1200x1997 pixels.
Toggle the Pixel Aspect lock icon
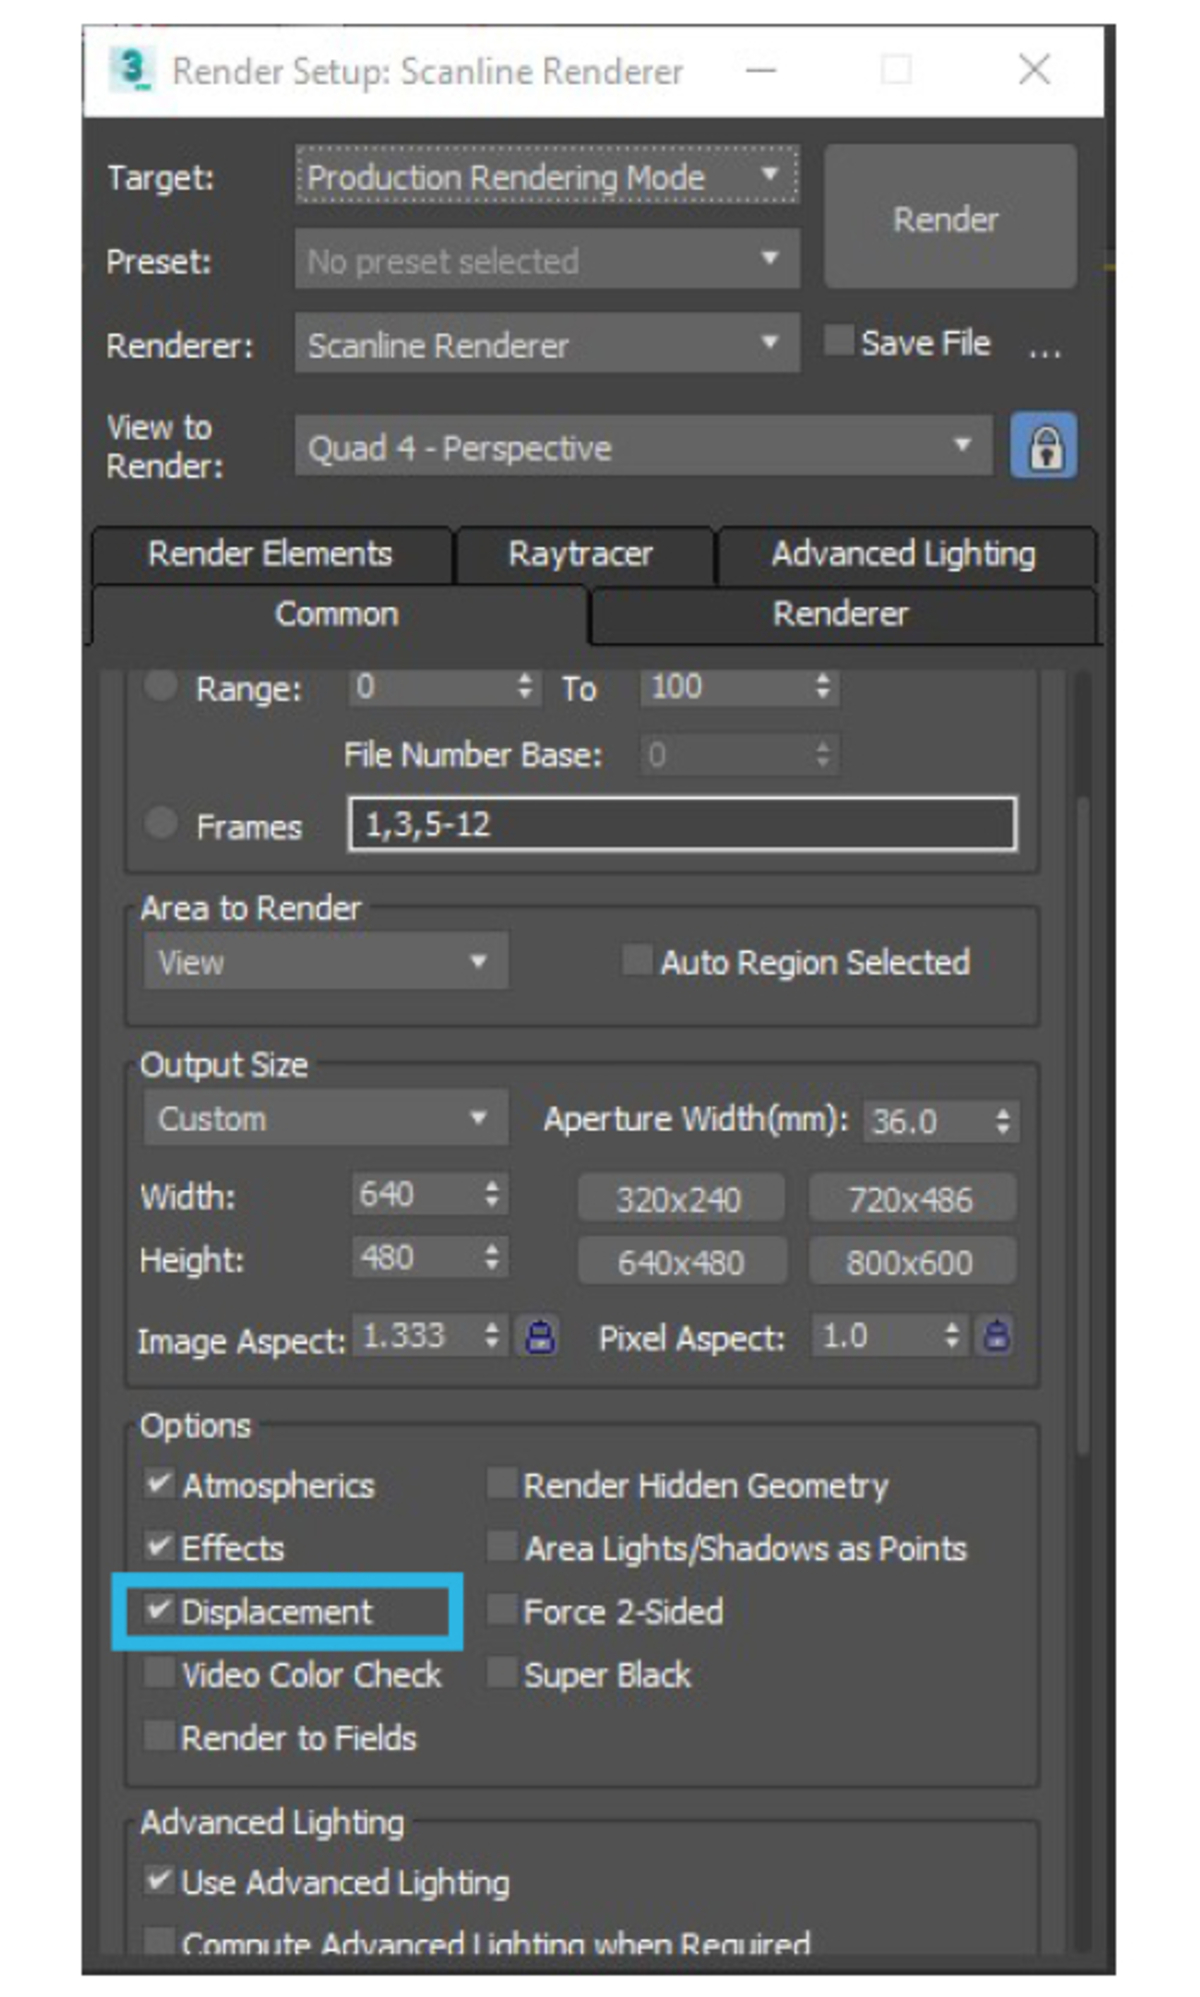pyautogui.click(x=996, y=1336)
